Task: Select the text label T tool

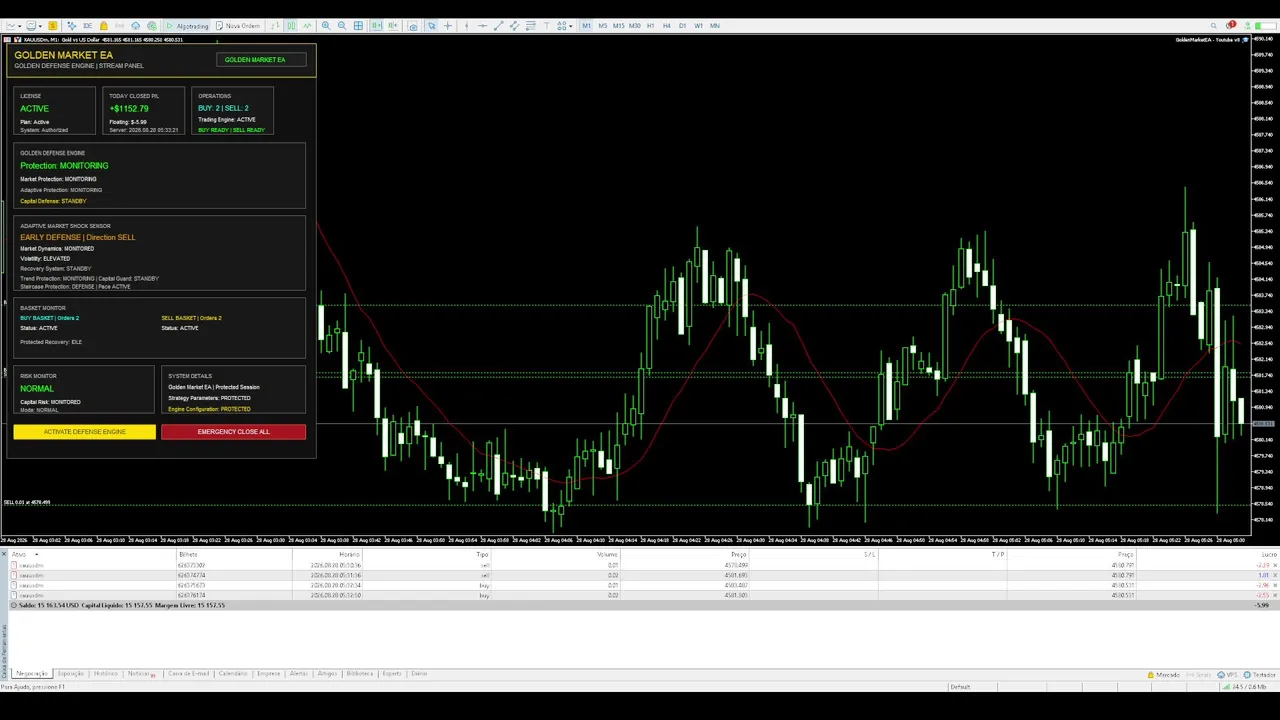Action: (x=546, y=26)
